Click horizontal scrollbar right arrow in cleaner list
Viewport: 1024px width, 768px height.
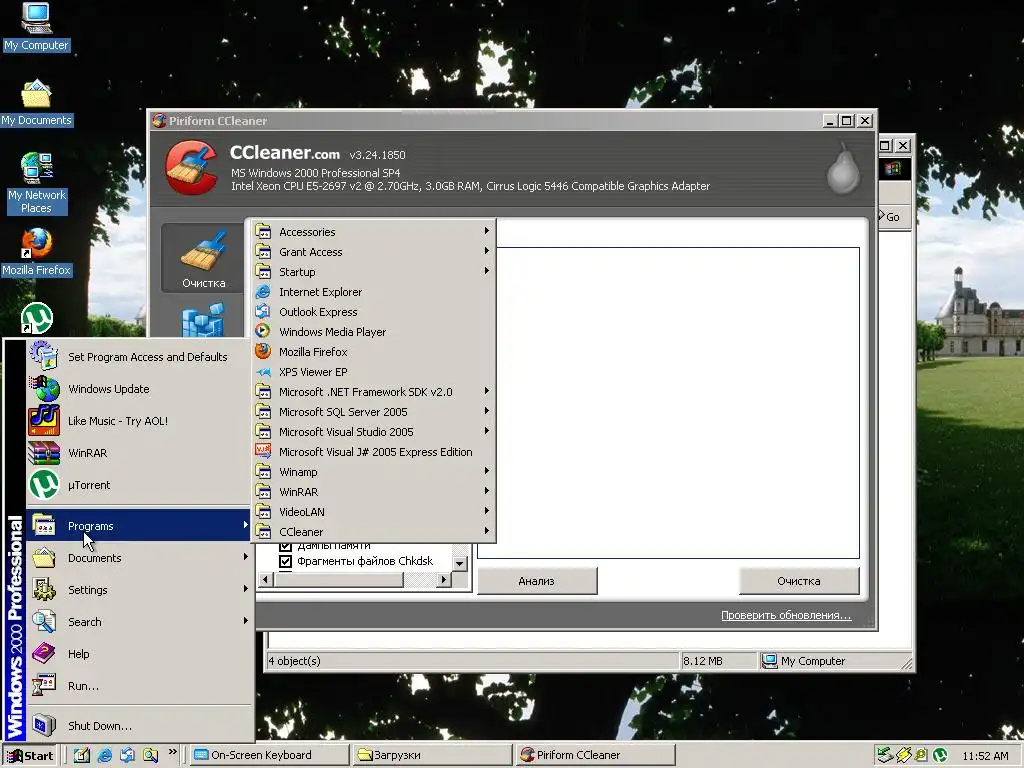coord(444,579)
